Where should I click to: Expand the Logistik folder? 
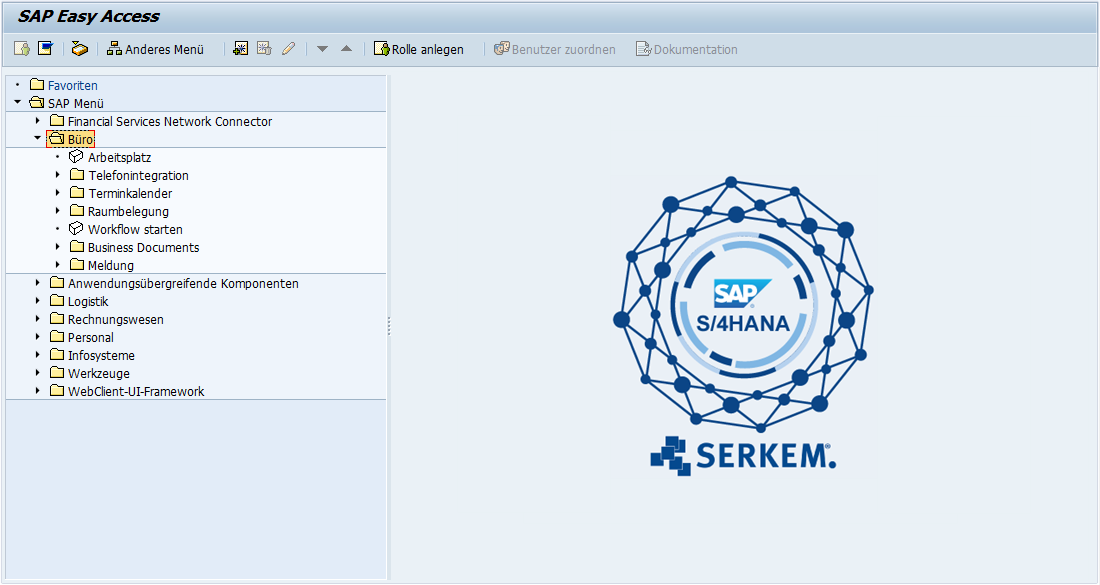pyautogui.click(x=37, y=302)
